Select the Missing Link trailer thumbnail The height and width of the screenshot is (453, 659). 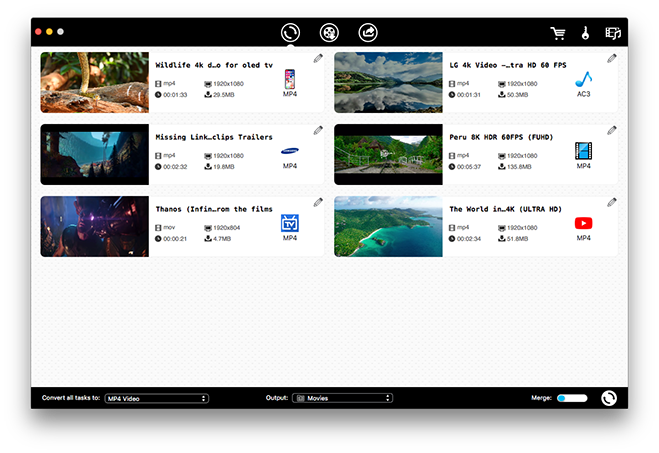[x=95, y=154]
